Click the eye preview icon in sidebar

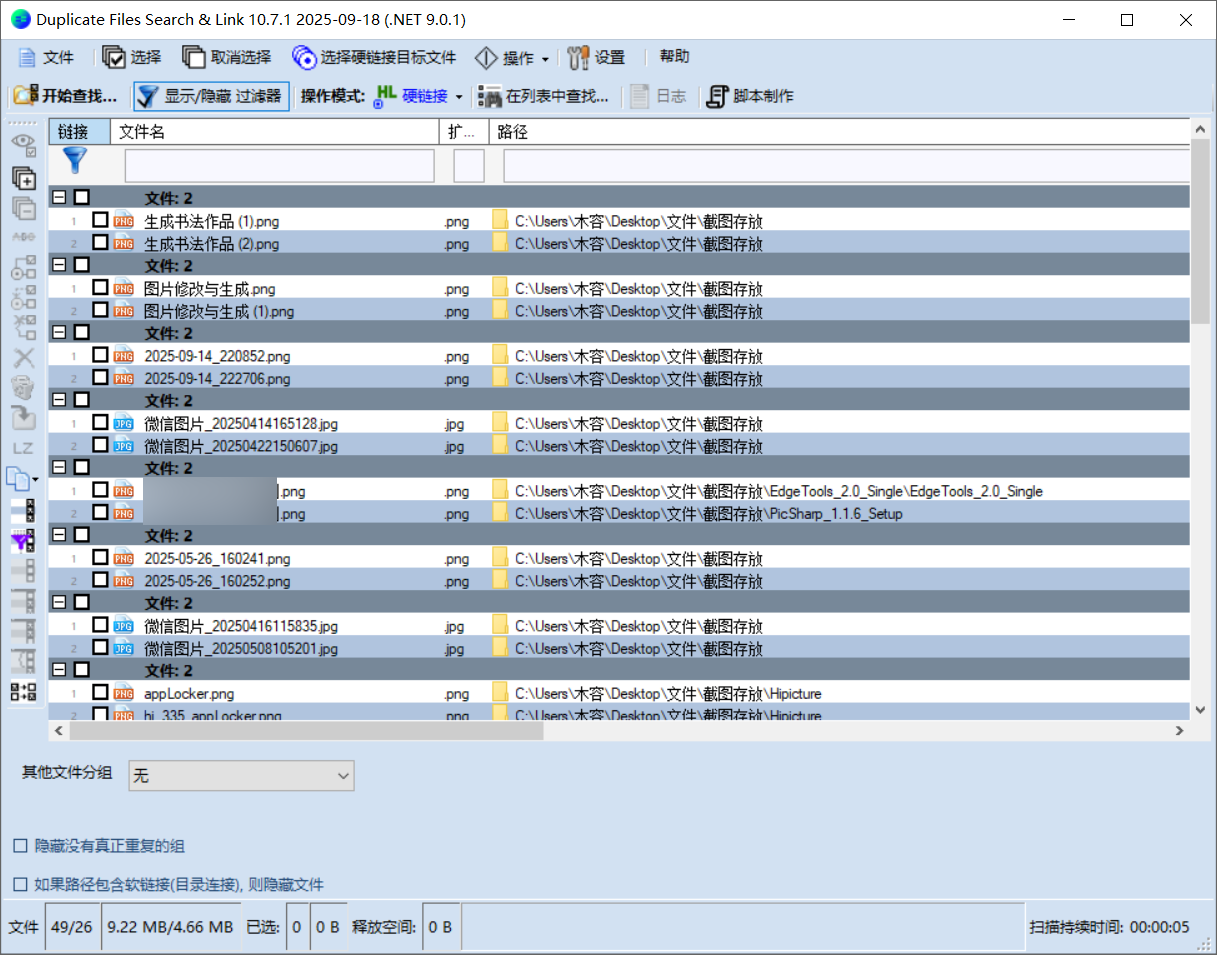23,145
